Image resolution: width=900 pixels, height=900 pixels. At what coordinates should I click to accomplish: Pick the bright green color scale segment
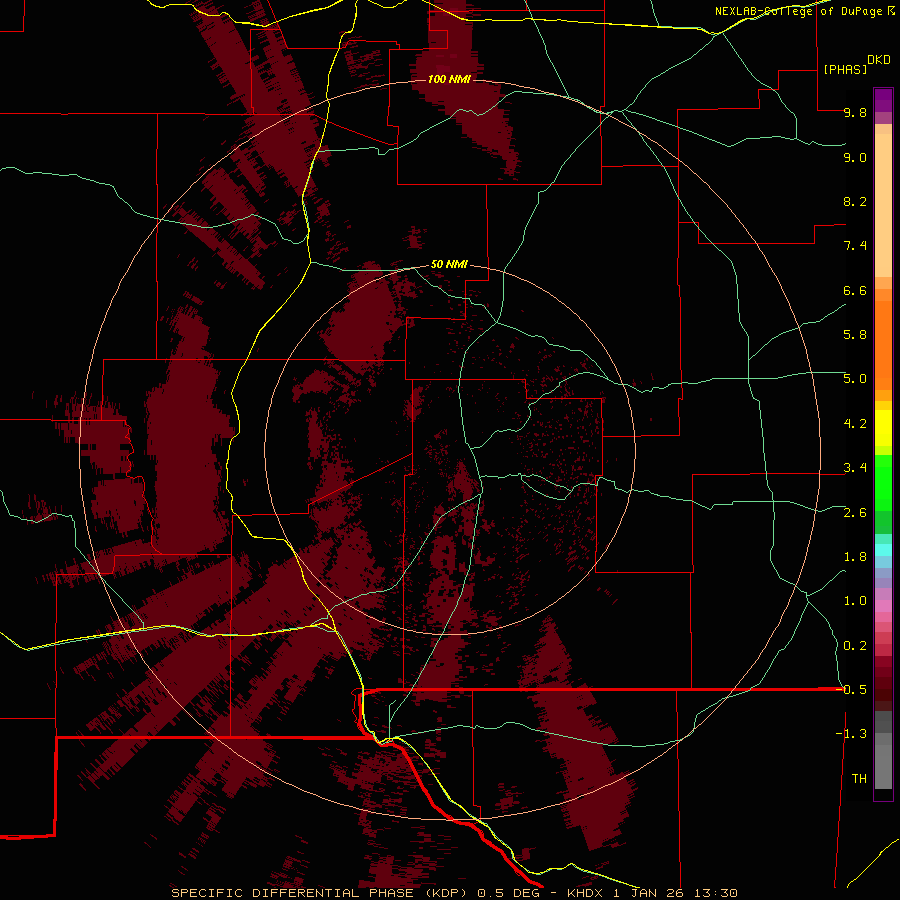[883, 482]
